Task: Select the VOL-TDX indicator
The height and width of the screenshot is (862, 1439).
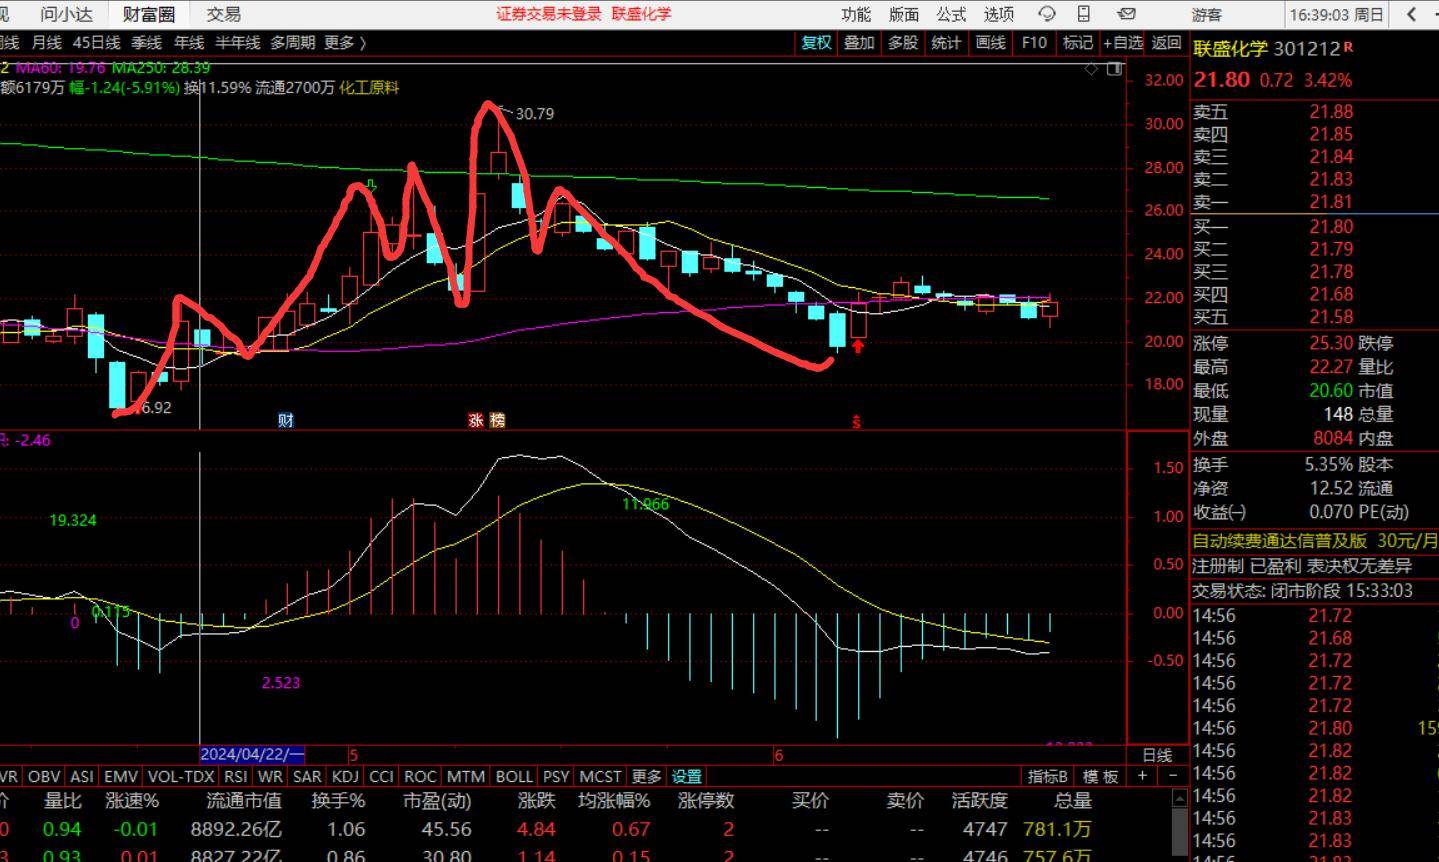Action: click(181, 776)
